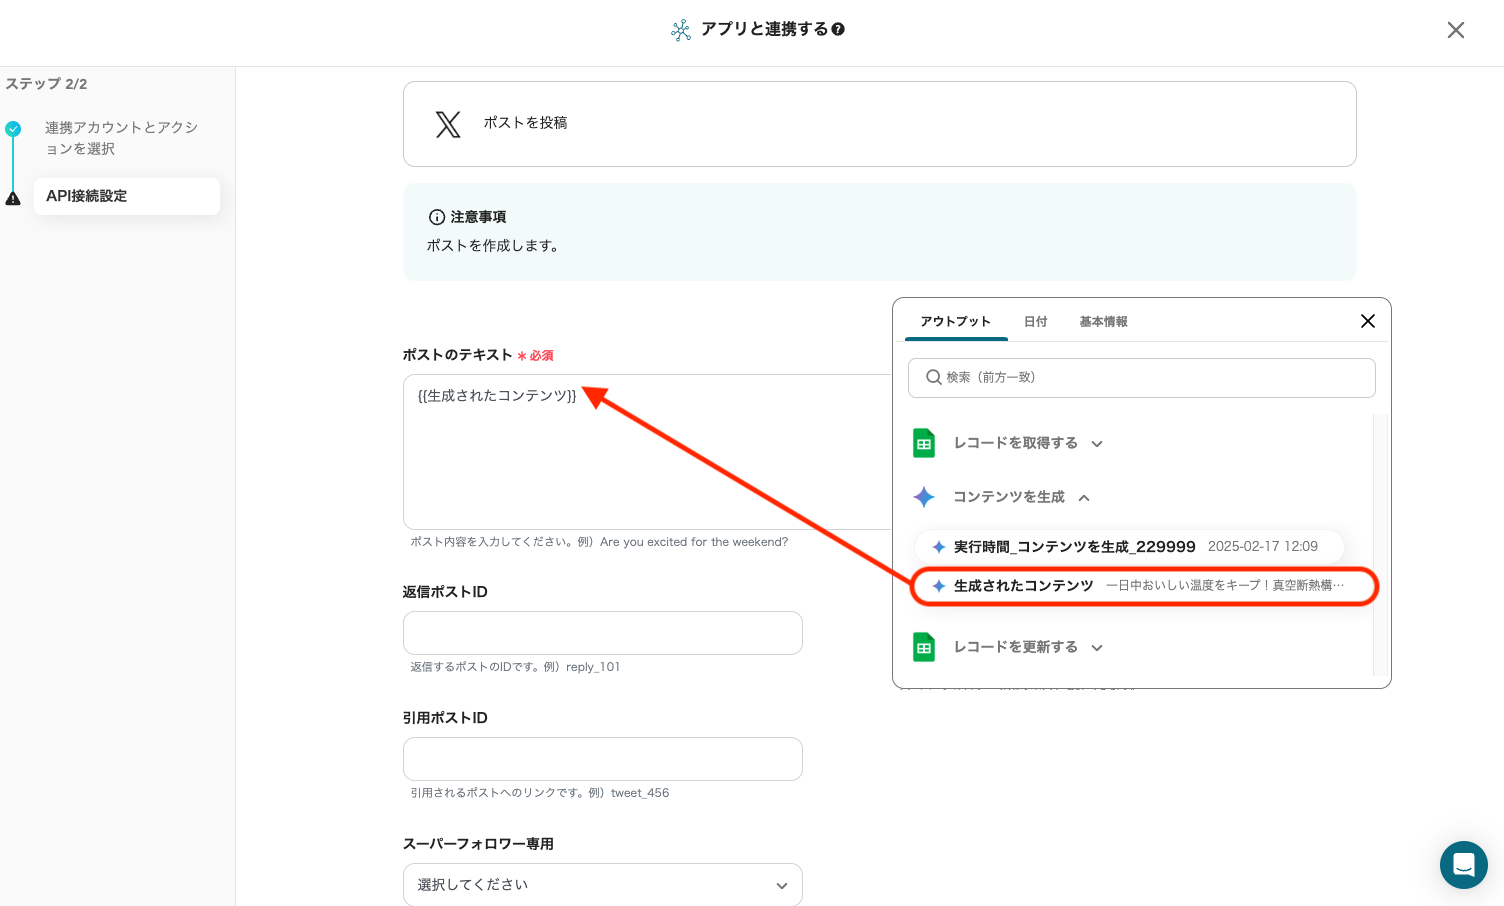Viewport: 1504px width, 906px height.
Task: Select the アウトプット tab
Action: 955,322
